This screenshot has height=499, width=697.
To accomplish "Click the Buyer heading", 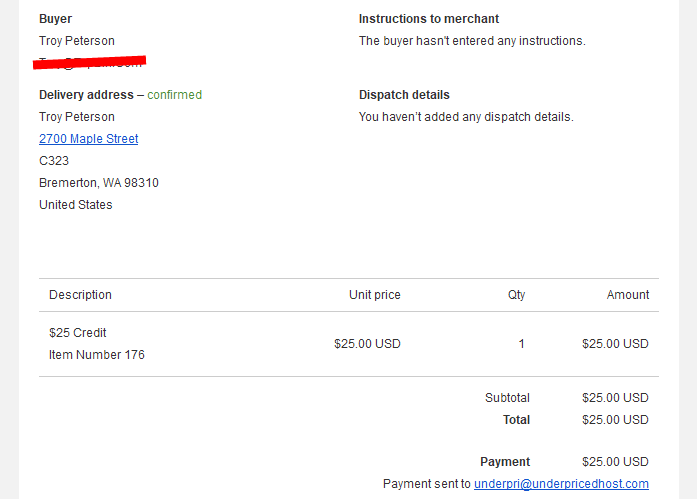I will coord(55,19).
